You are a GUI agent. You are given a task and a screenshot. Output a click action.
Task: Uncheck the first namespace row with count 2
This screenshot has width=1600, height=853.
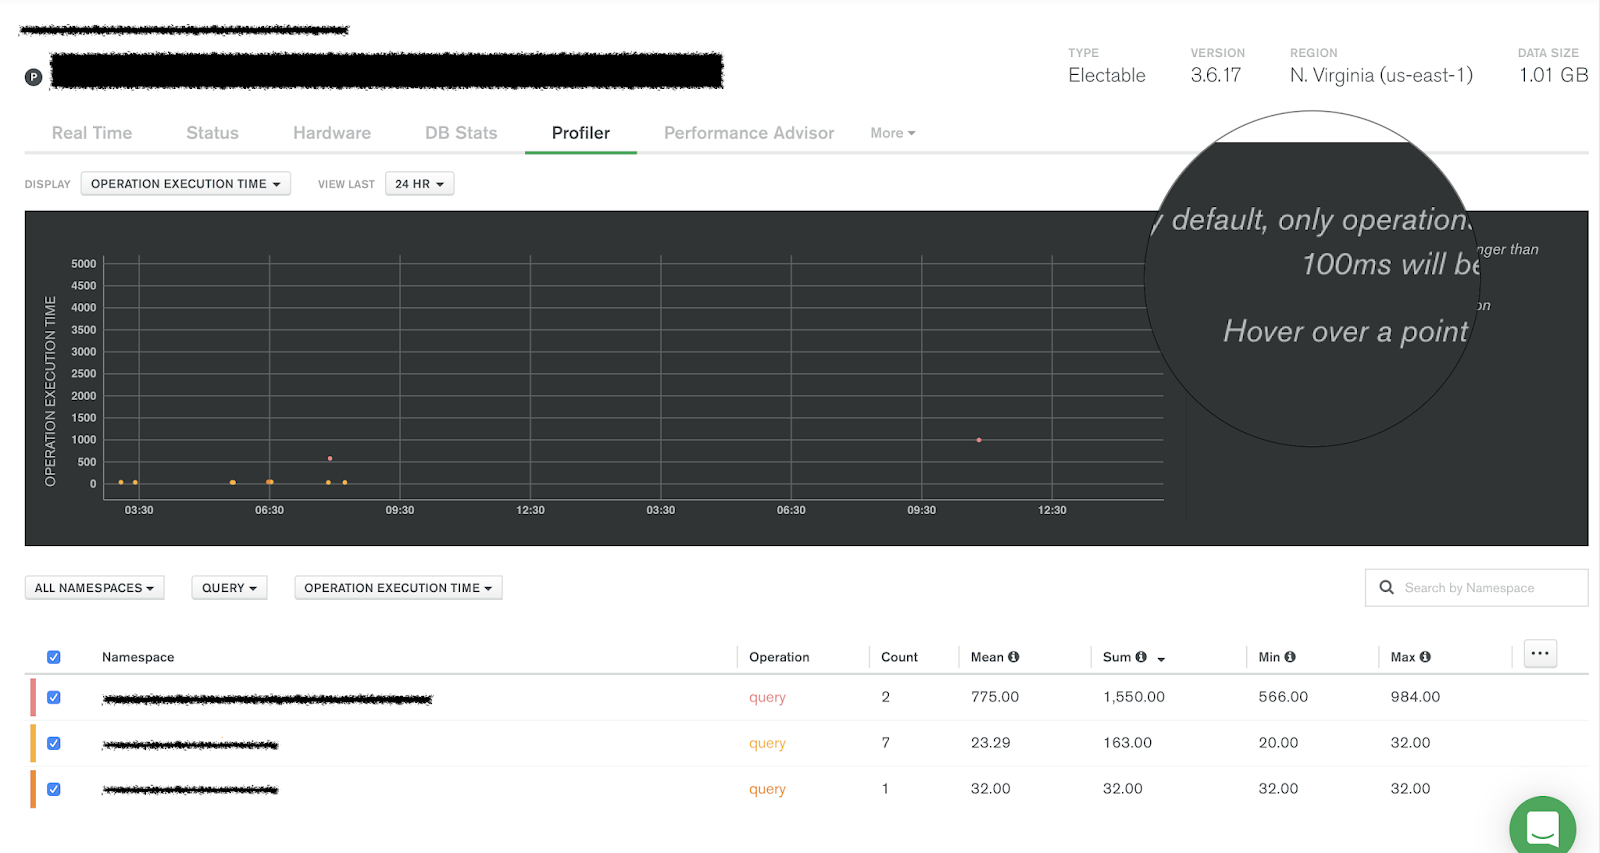point(54,697)
